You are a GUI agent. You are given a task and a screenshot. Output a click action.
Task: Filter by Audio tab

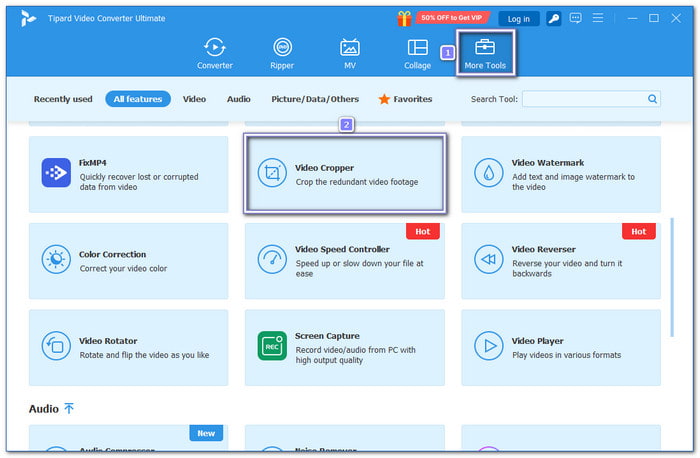pos(238,99)
